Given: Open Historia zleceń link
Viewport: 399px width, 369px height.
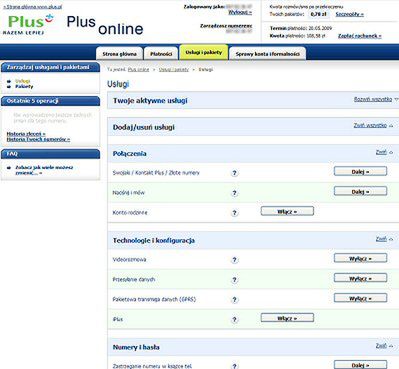Looking at the screenshot, I should pos(26,134).
